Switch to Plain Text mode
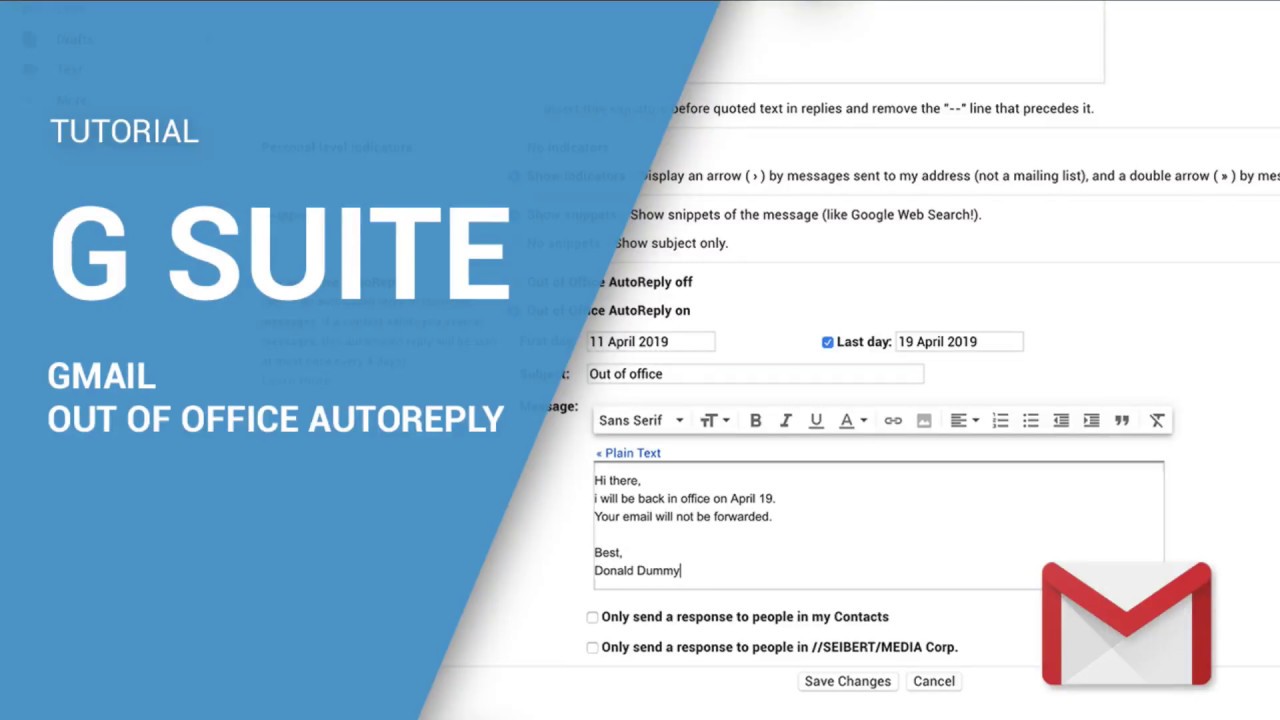Image resolution: width=1280 pixels, height=720 pixels. click(628, 453)
